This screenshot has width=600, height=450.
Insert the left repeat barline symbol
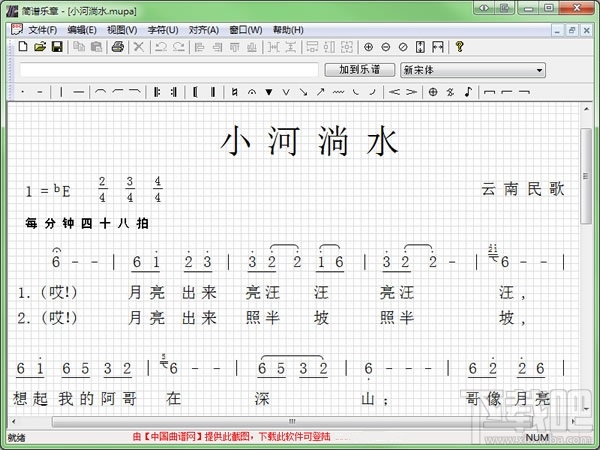point(157,92)
